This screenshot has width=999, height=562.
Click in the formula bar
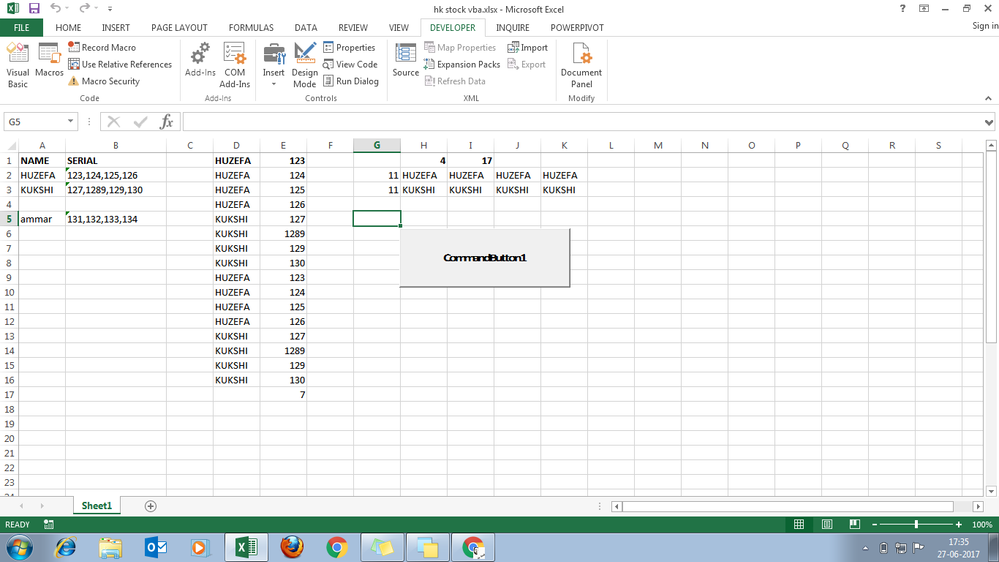pyautogui.click(x=582, y=121)
